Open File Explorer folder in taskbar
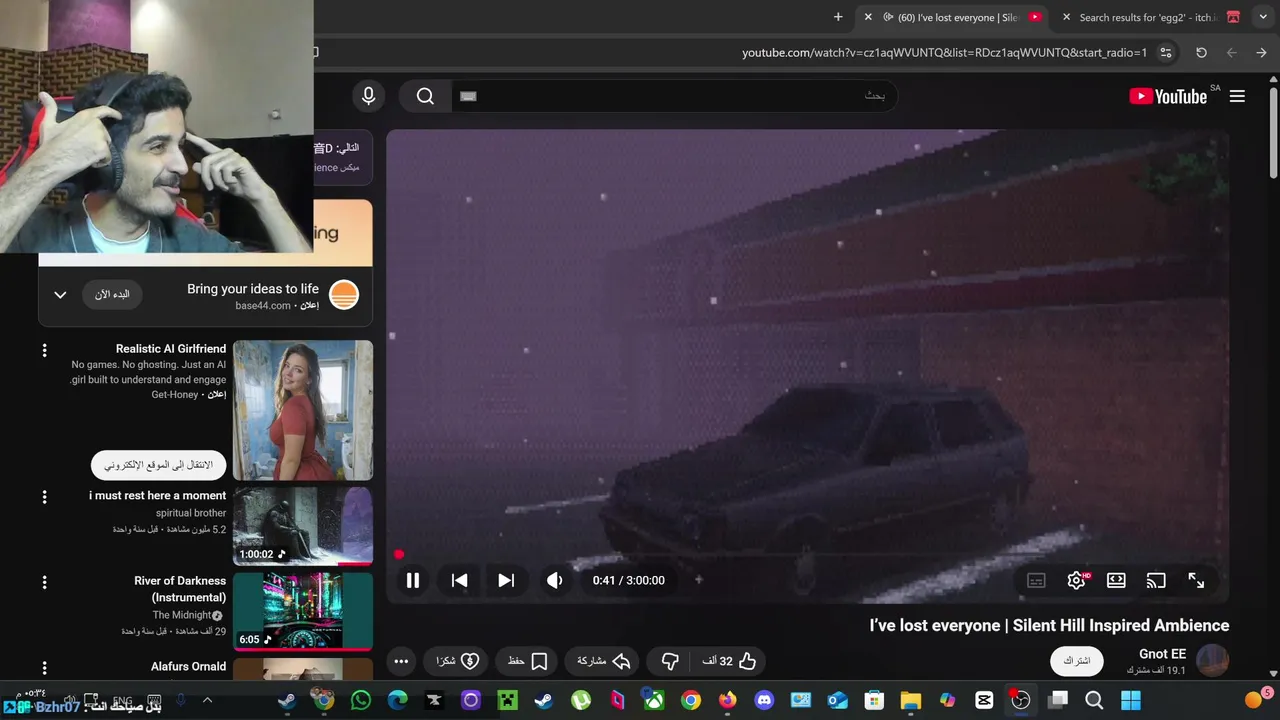 coord(910,700)
